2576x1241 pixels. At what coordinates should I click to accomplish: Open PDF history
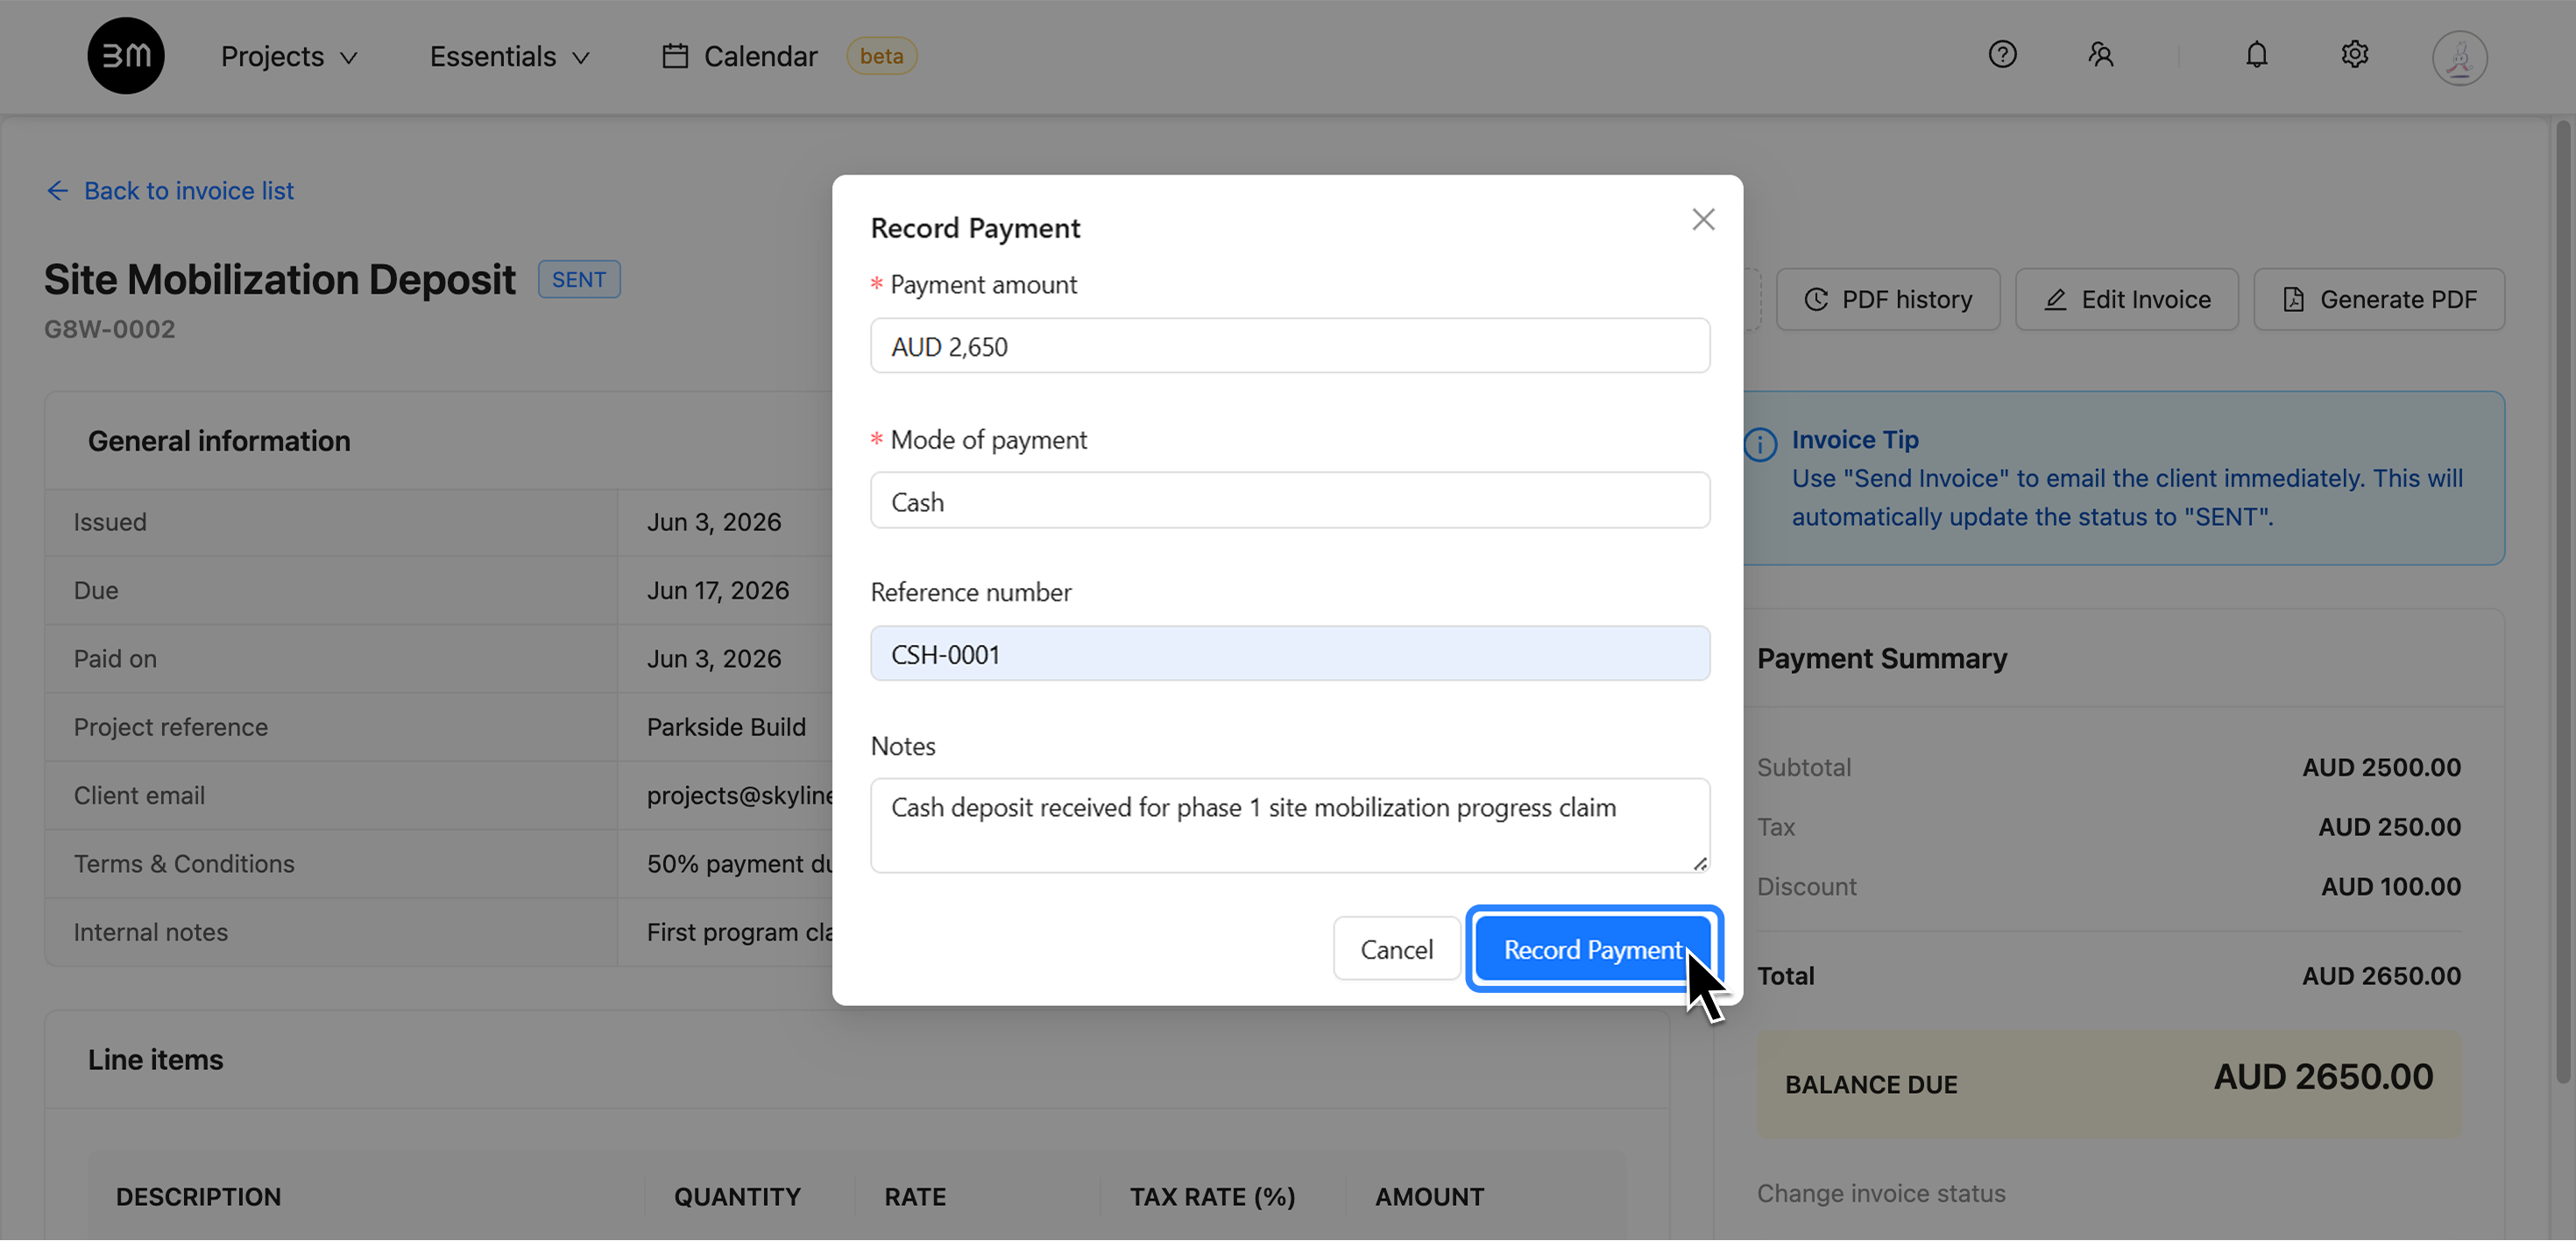(1888, 299)
